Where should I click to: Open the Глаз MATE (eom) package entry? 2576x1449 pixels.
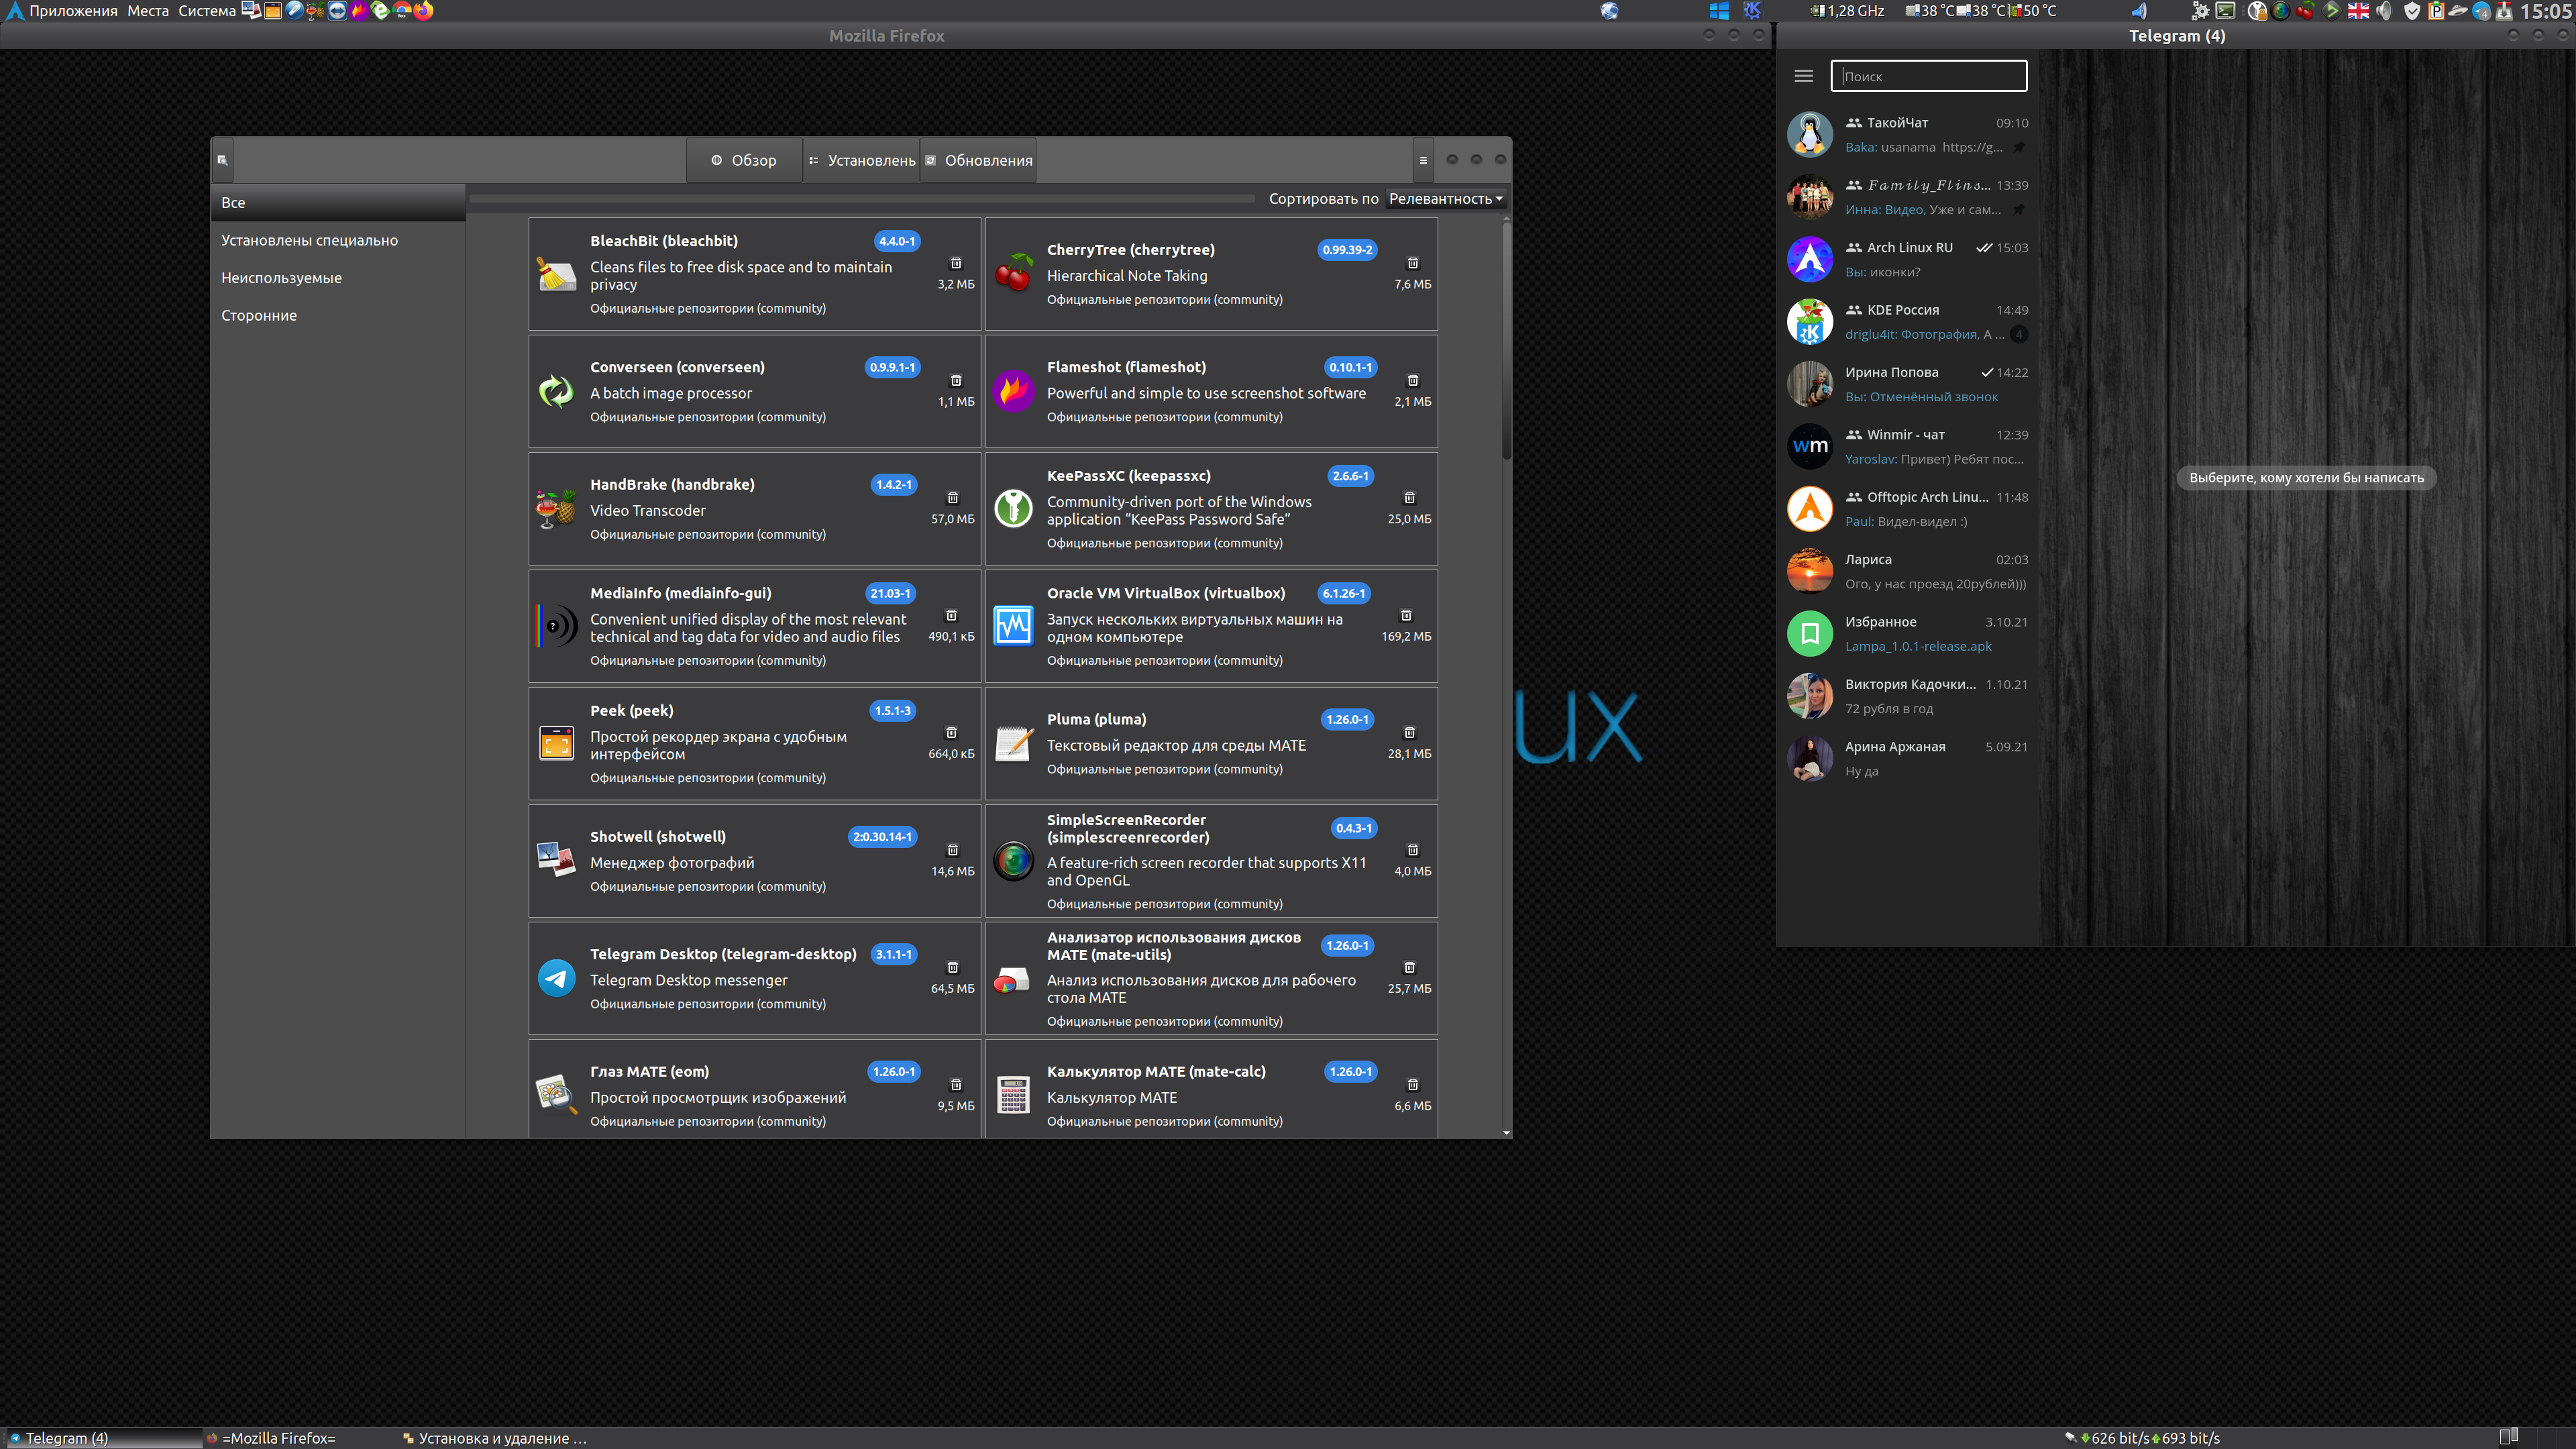coord(754,1089)
